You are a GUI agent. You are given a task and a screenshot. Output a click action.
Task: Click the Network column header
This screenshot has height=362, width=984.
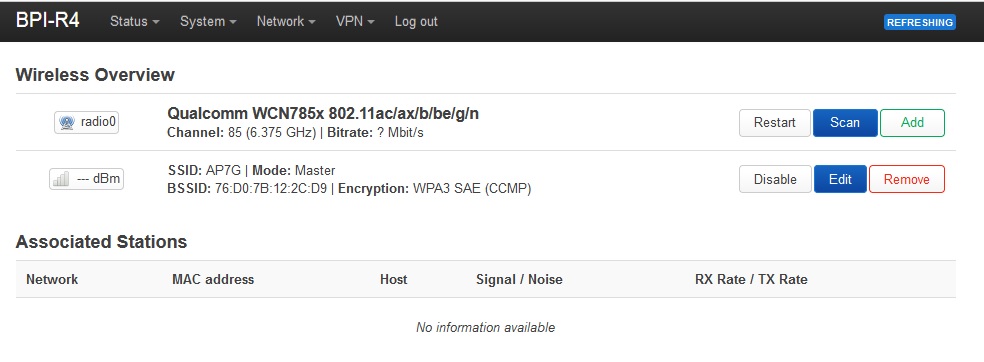pos(52,279)
